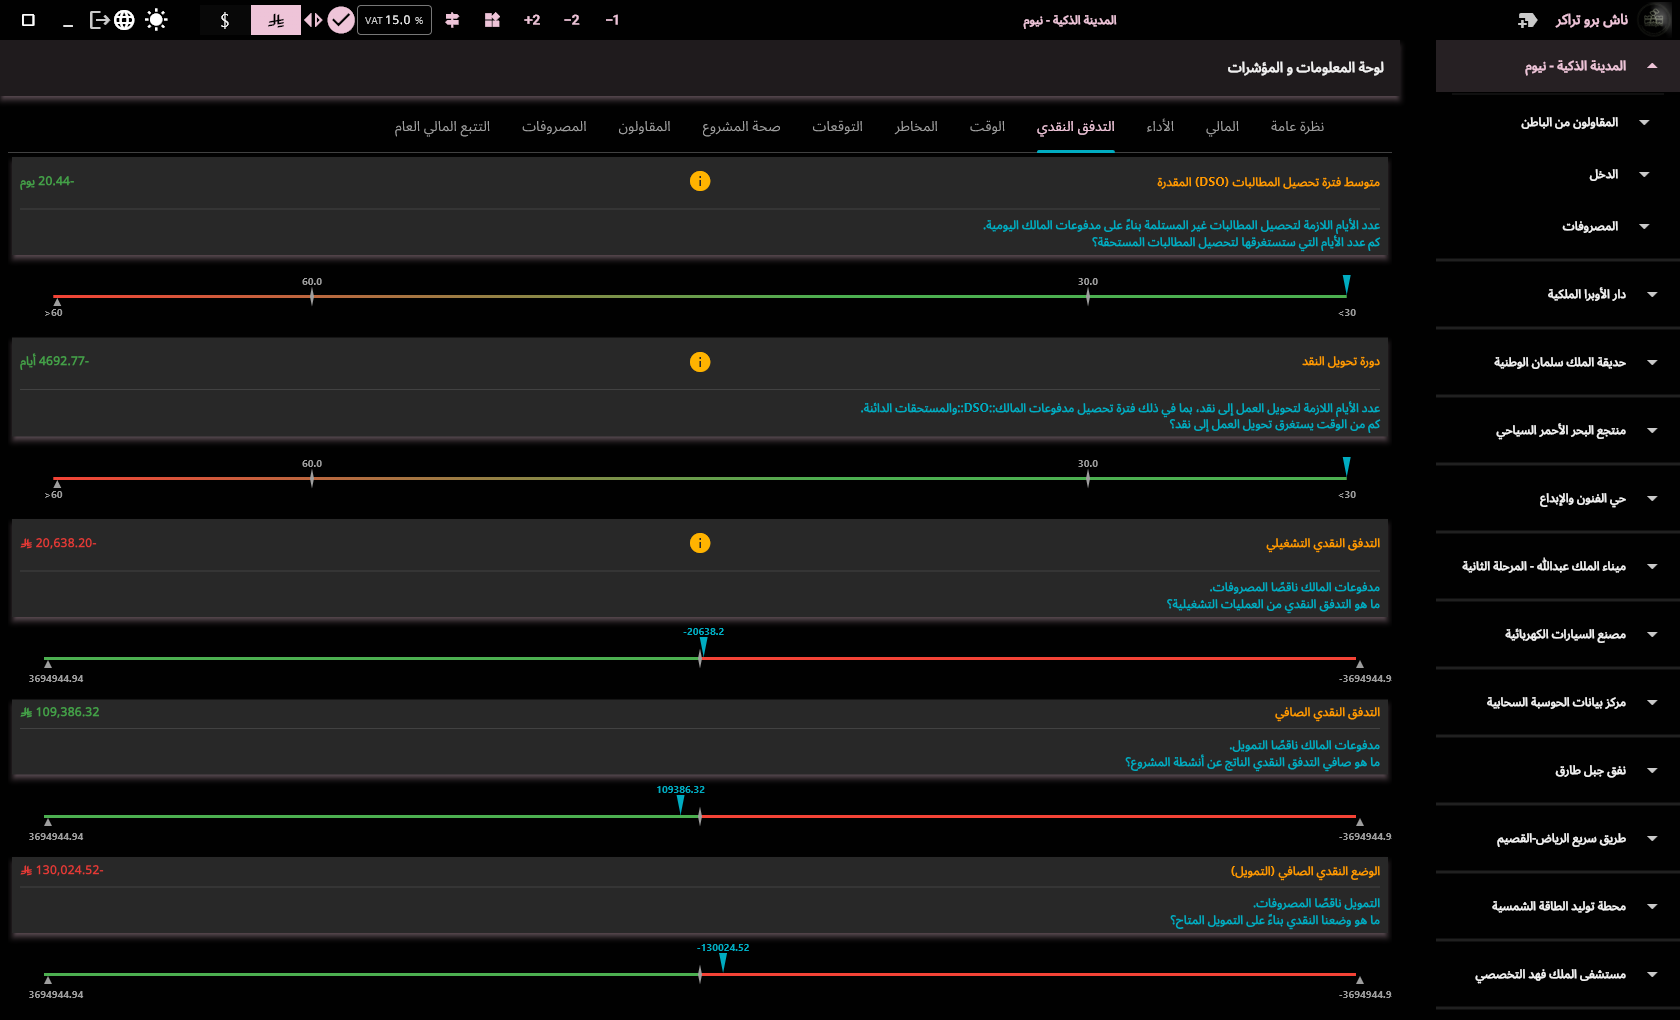Click the التدفق النقدي الصافي card title
The image size is (1680, 1020).
pyautogui.click(x=1327, y=712)
